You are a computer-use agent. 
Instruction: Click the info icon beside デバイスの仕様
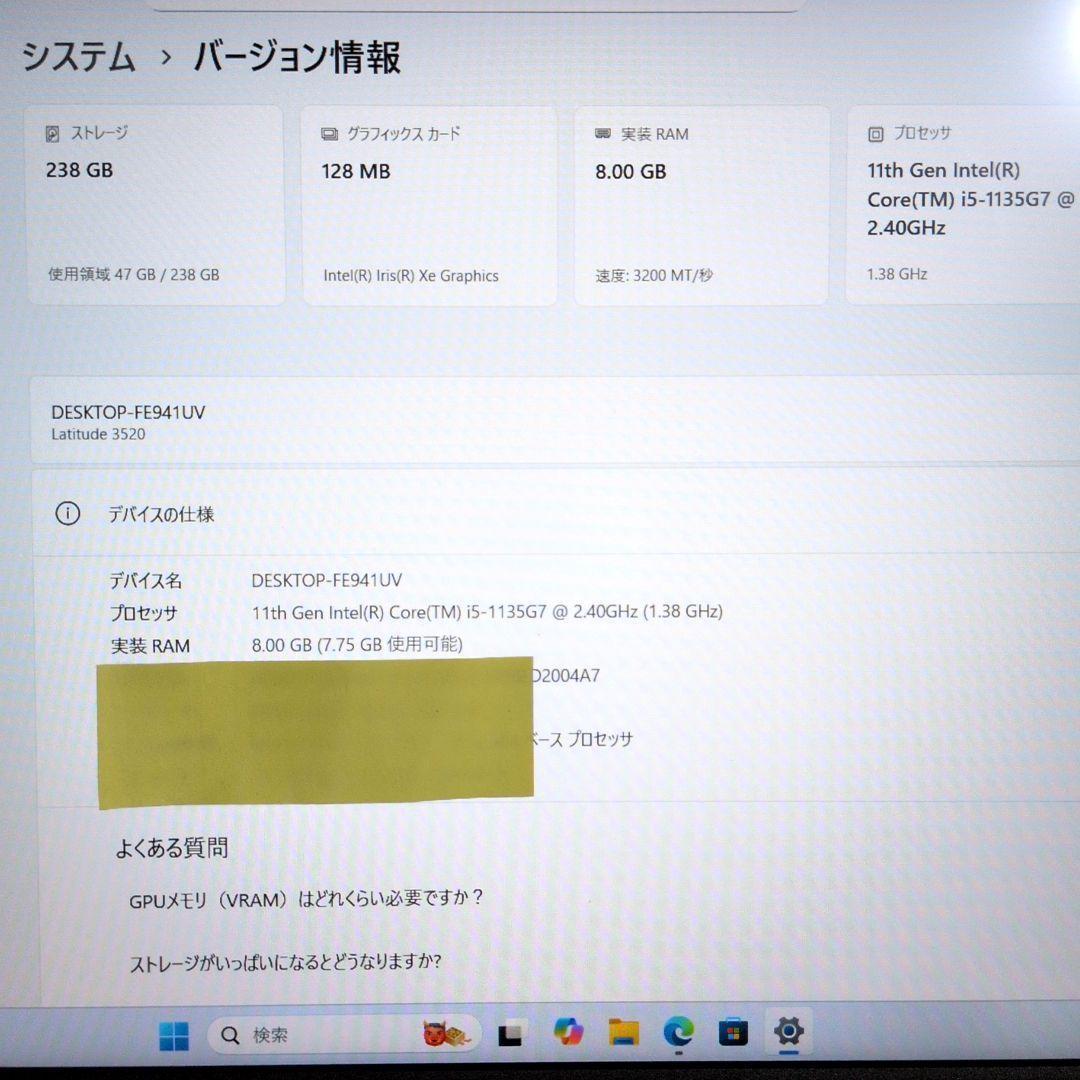(67, 513)
